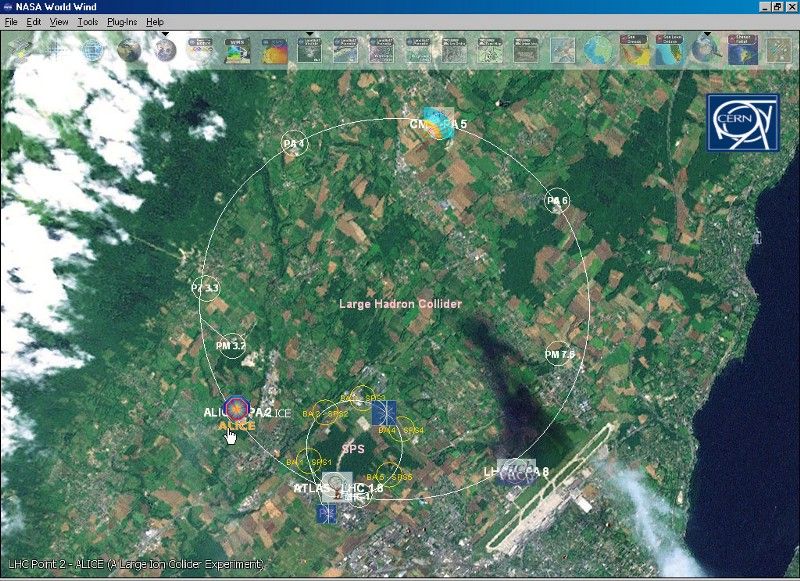Expand the arrow above the Landsat icon

click(310, 34)
